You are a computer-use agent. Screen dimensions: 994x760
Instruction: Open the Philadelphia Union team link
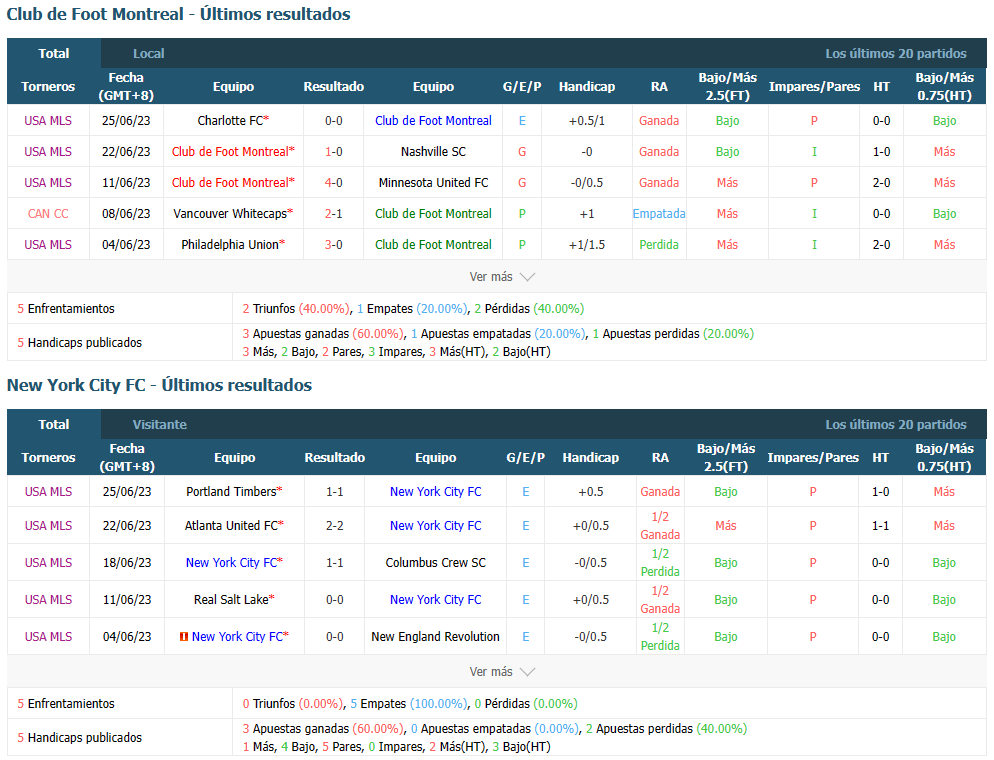tap(230, 245)
